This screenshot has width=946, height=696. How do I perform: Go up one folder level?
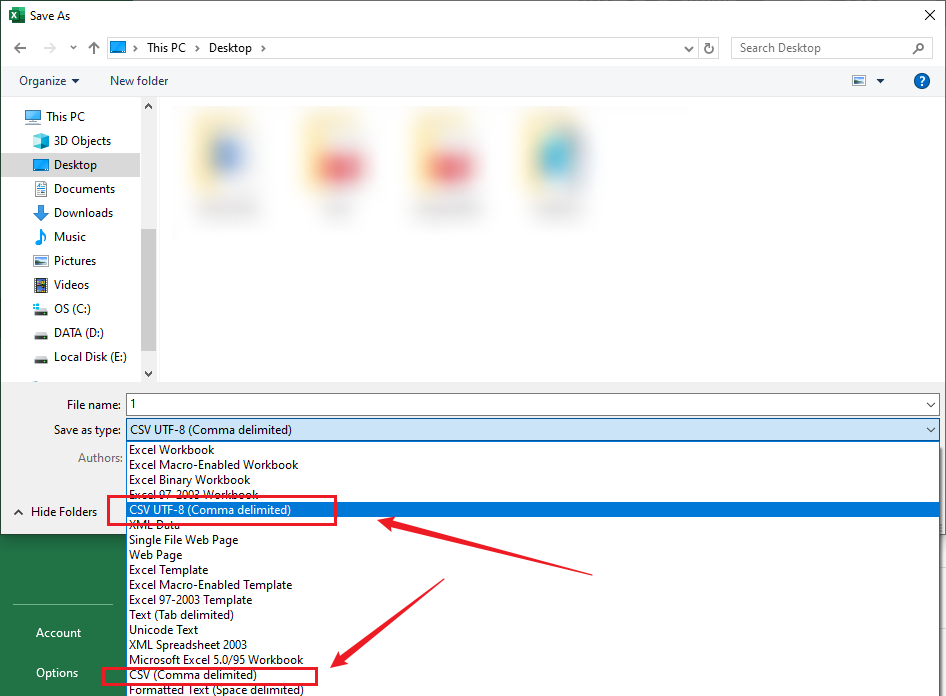[x=94, y=48]
